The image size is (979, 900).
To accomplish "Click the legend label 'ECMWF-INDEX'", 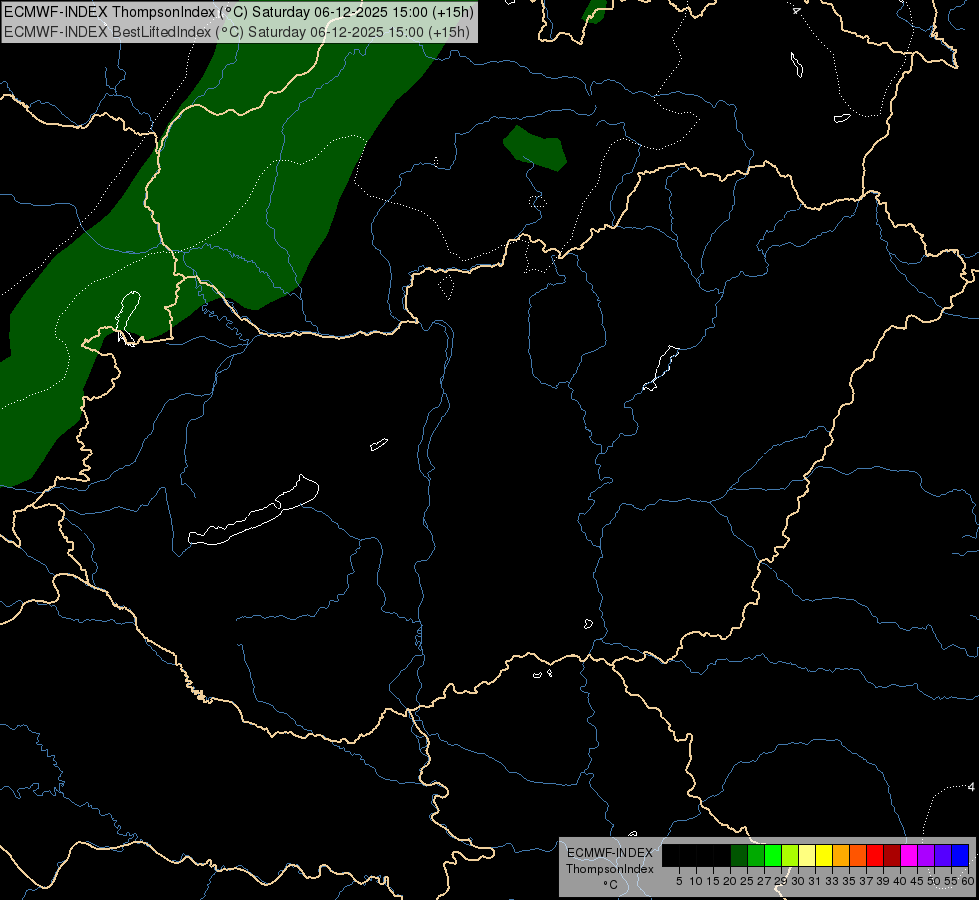I will pyautogui.click(x=609, y=853).
